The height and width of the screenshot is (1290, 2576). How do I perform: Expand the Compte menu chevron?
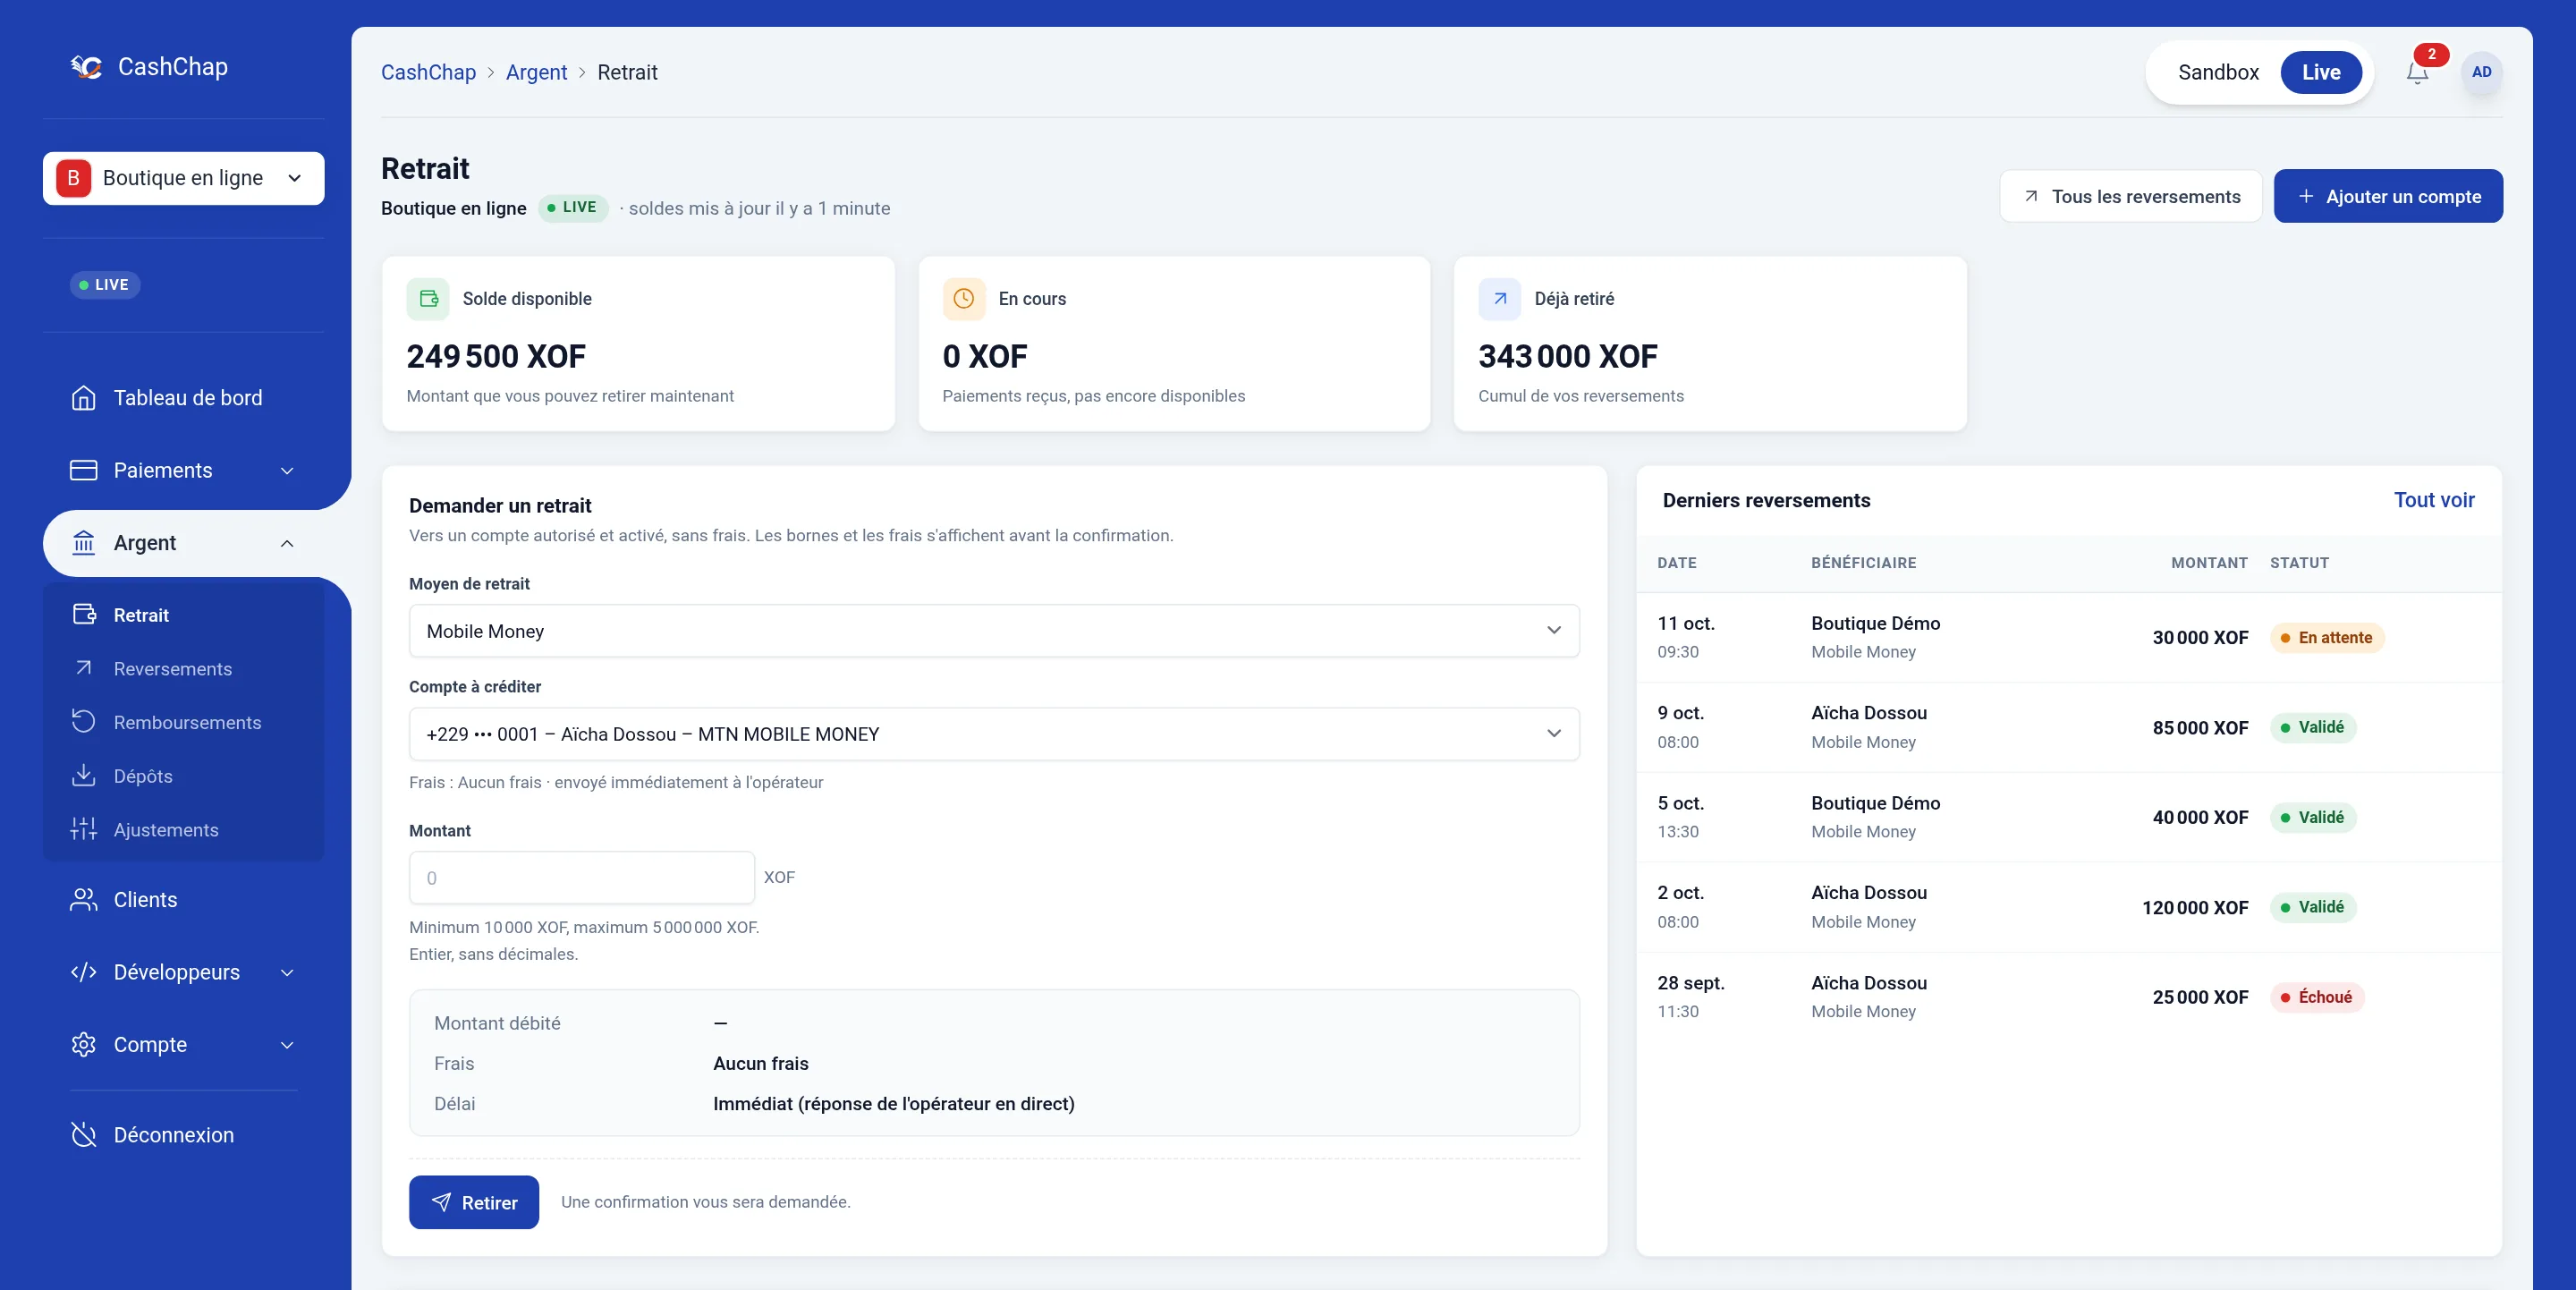pos(287,1045)
